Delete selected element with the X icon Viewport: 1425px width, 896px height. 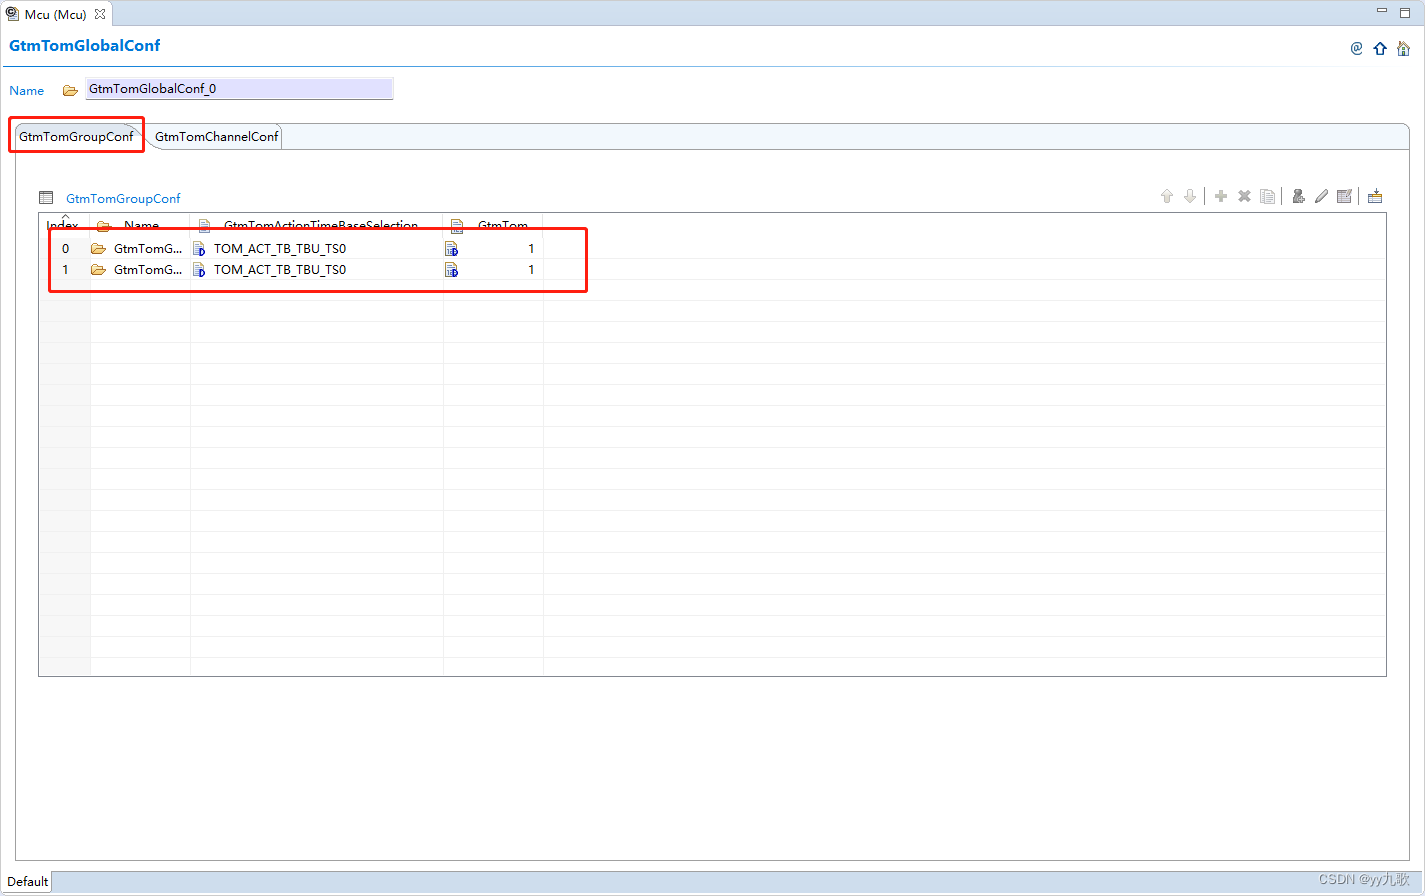(1245, 197)
